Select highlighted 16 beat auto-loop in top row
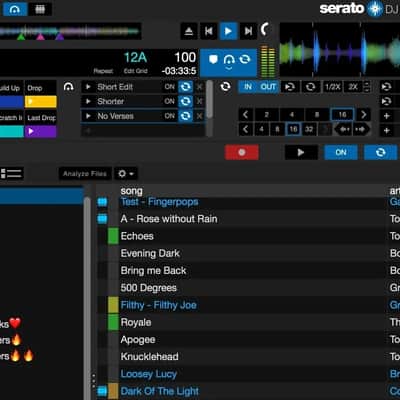This screenshot has width=400, height=400. [x=343, y=115]
